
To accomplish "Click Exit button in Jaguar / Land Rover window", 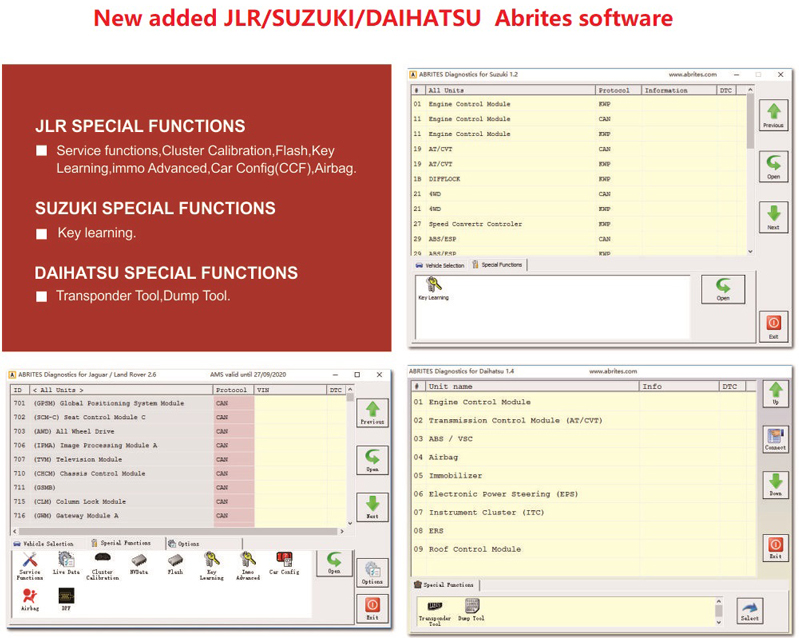I will (x=372, y=608).
